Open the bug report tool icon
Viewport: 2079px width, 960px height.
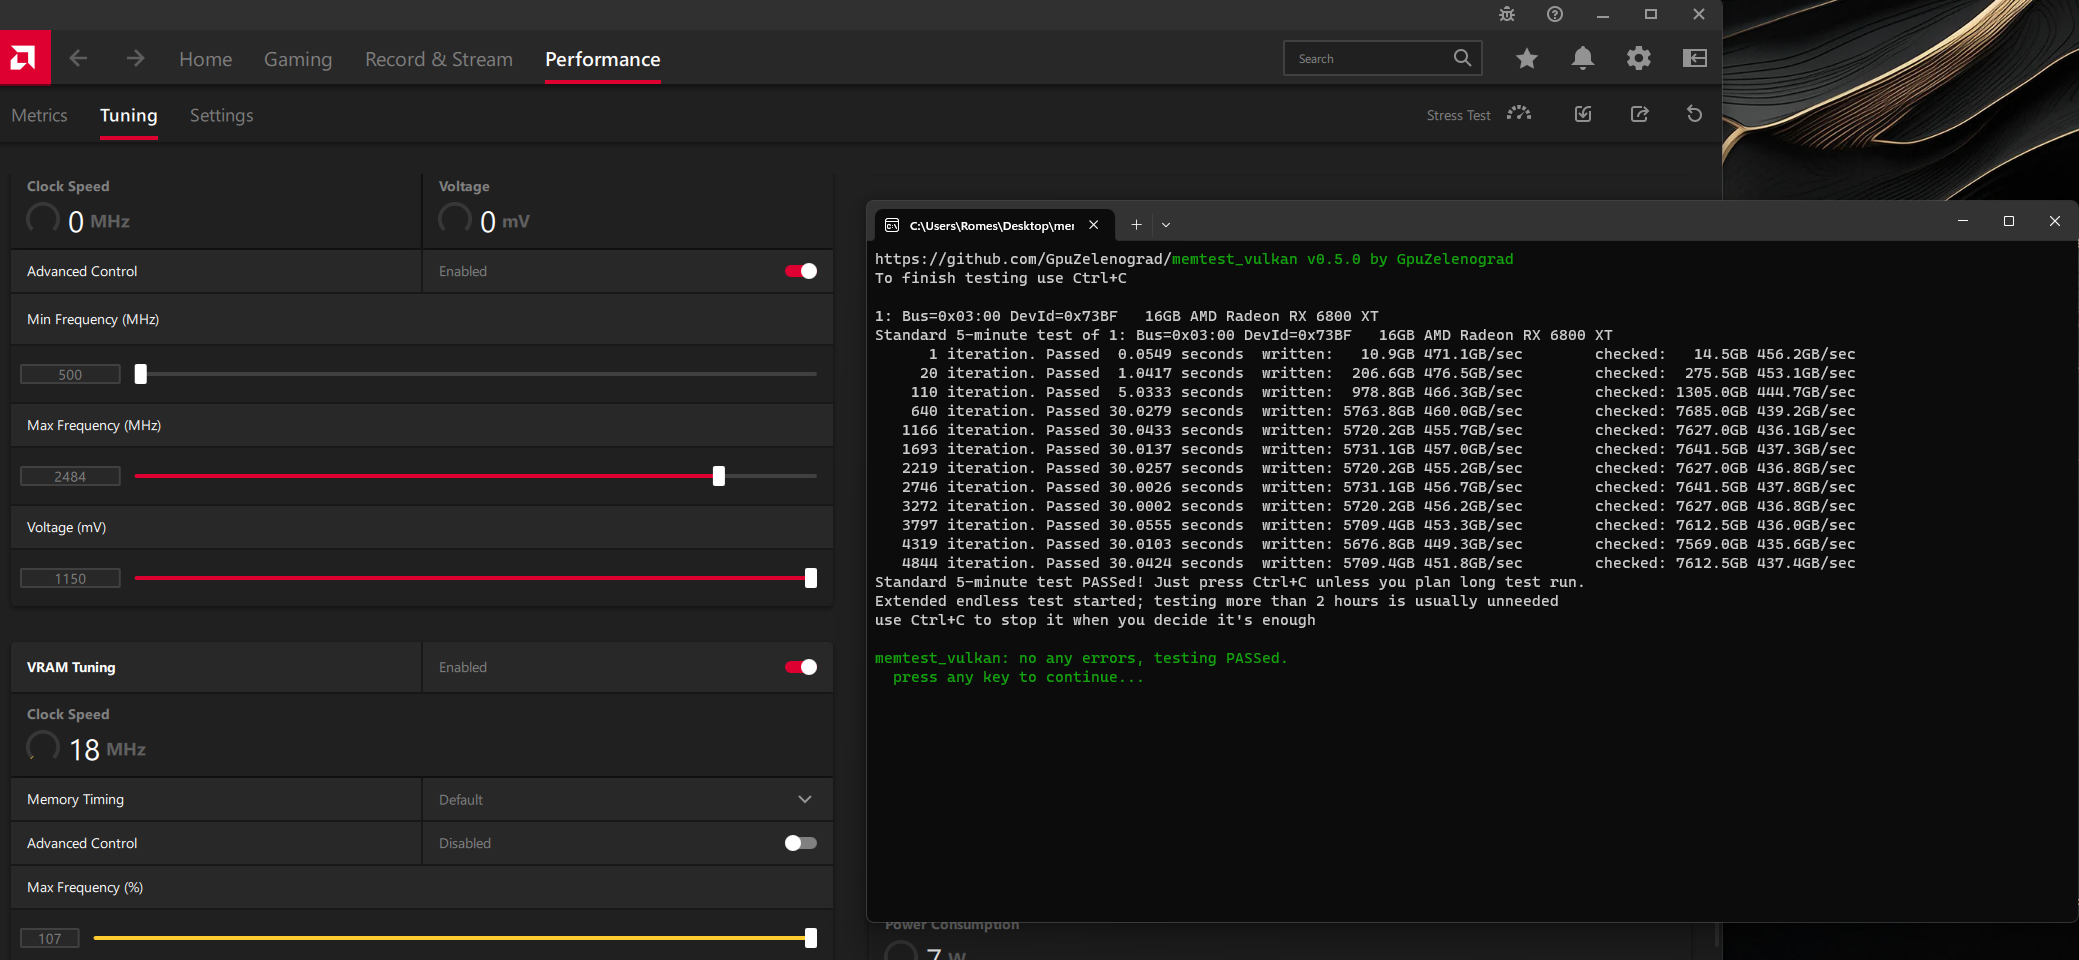tap(1507, 14)
